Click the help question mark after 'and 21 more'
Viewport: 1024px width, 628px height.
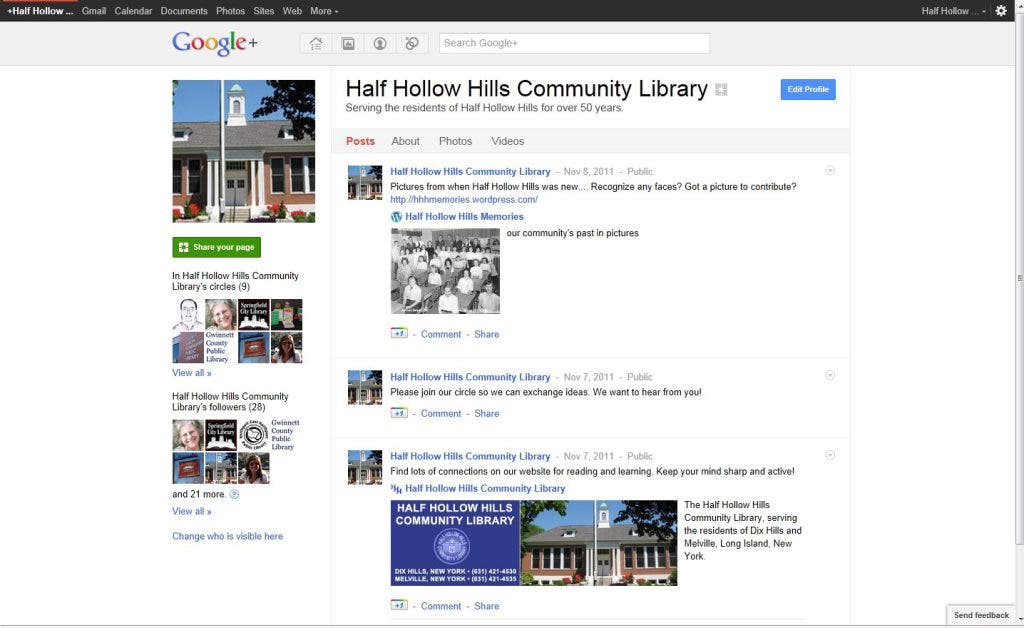click(x=234, y=494)
